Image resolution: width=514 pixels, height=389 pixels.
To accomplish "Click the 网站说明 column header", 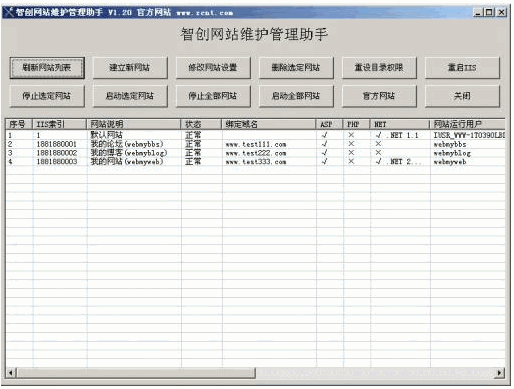I will [x=133, y=124].
